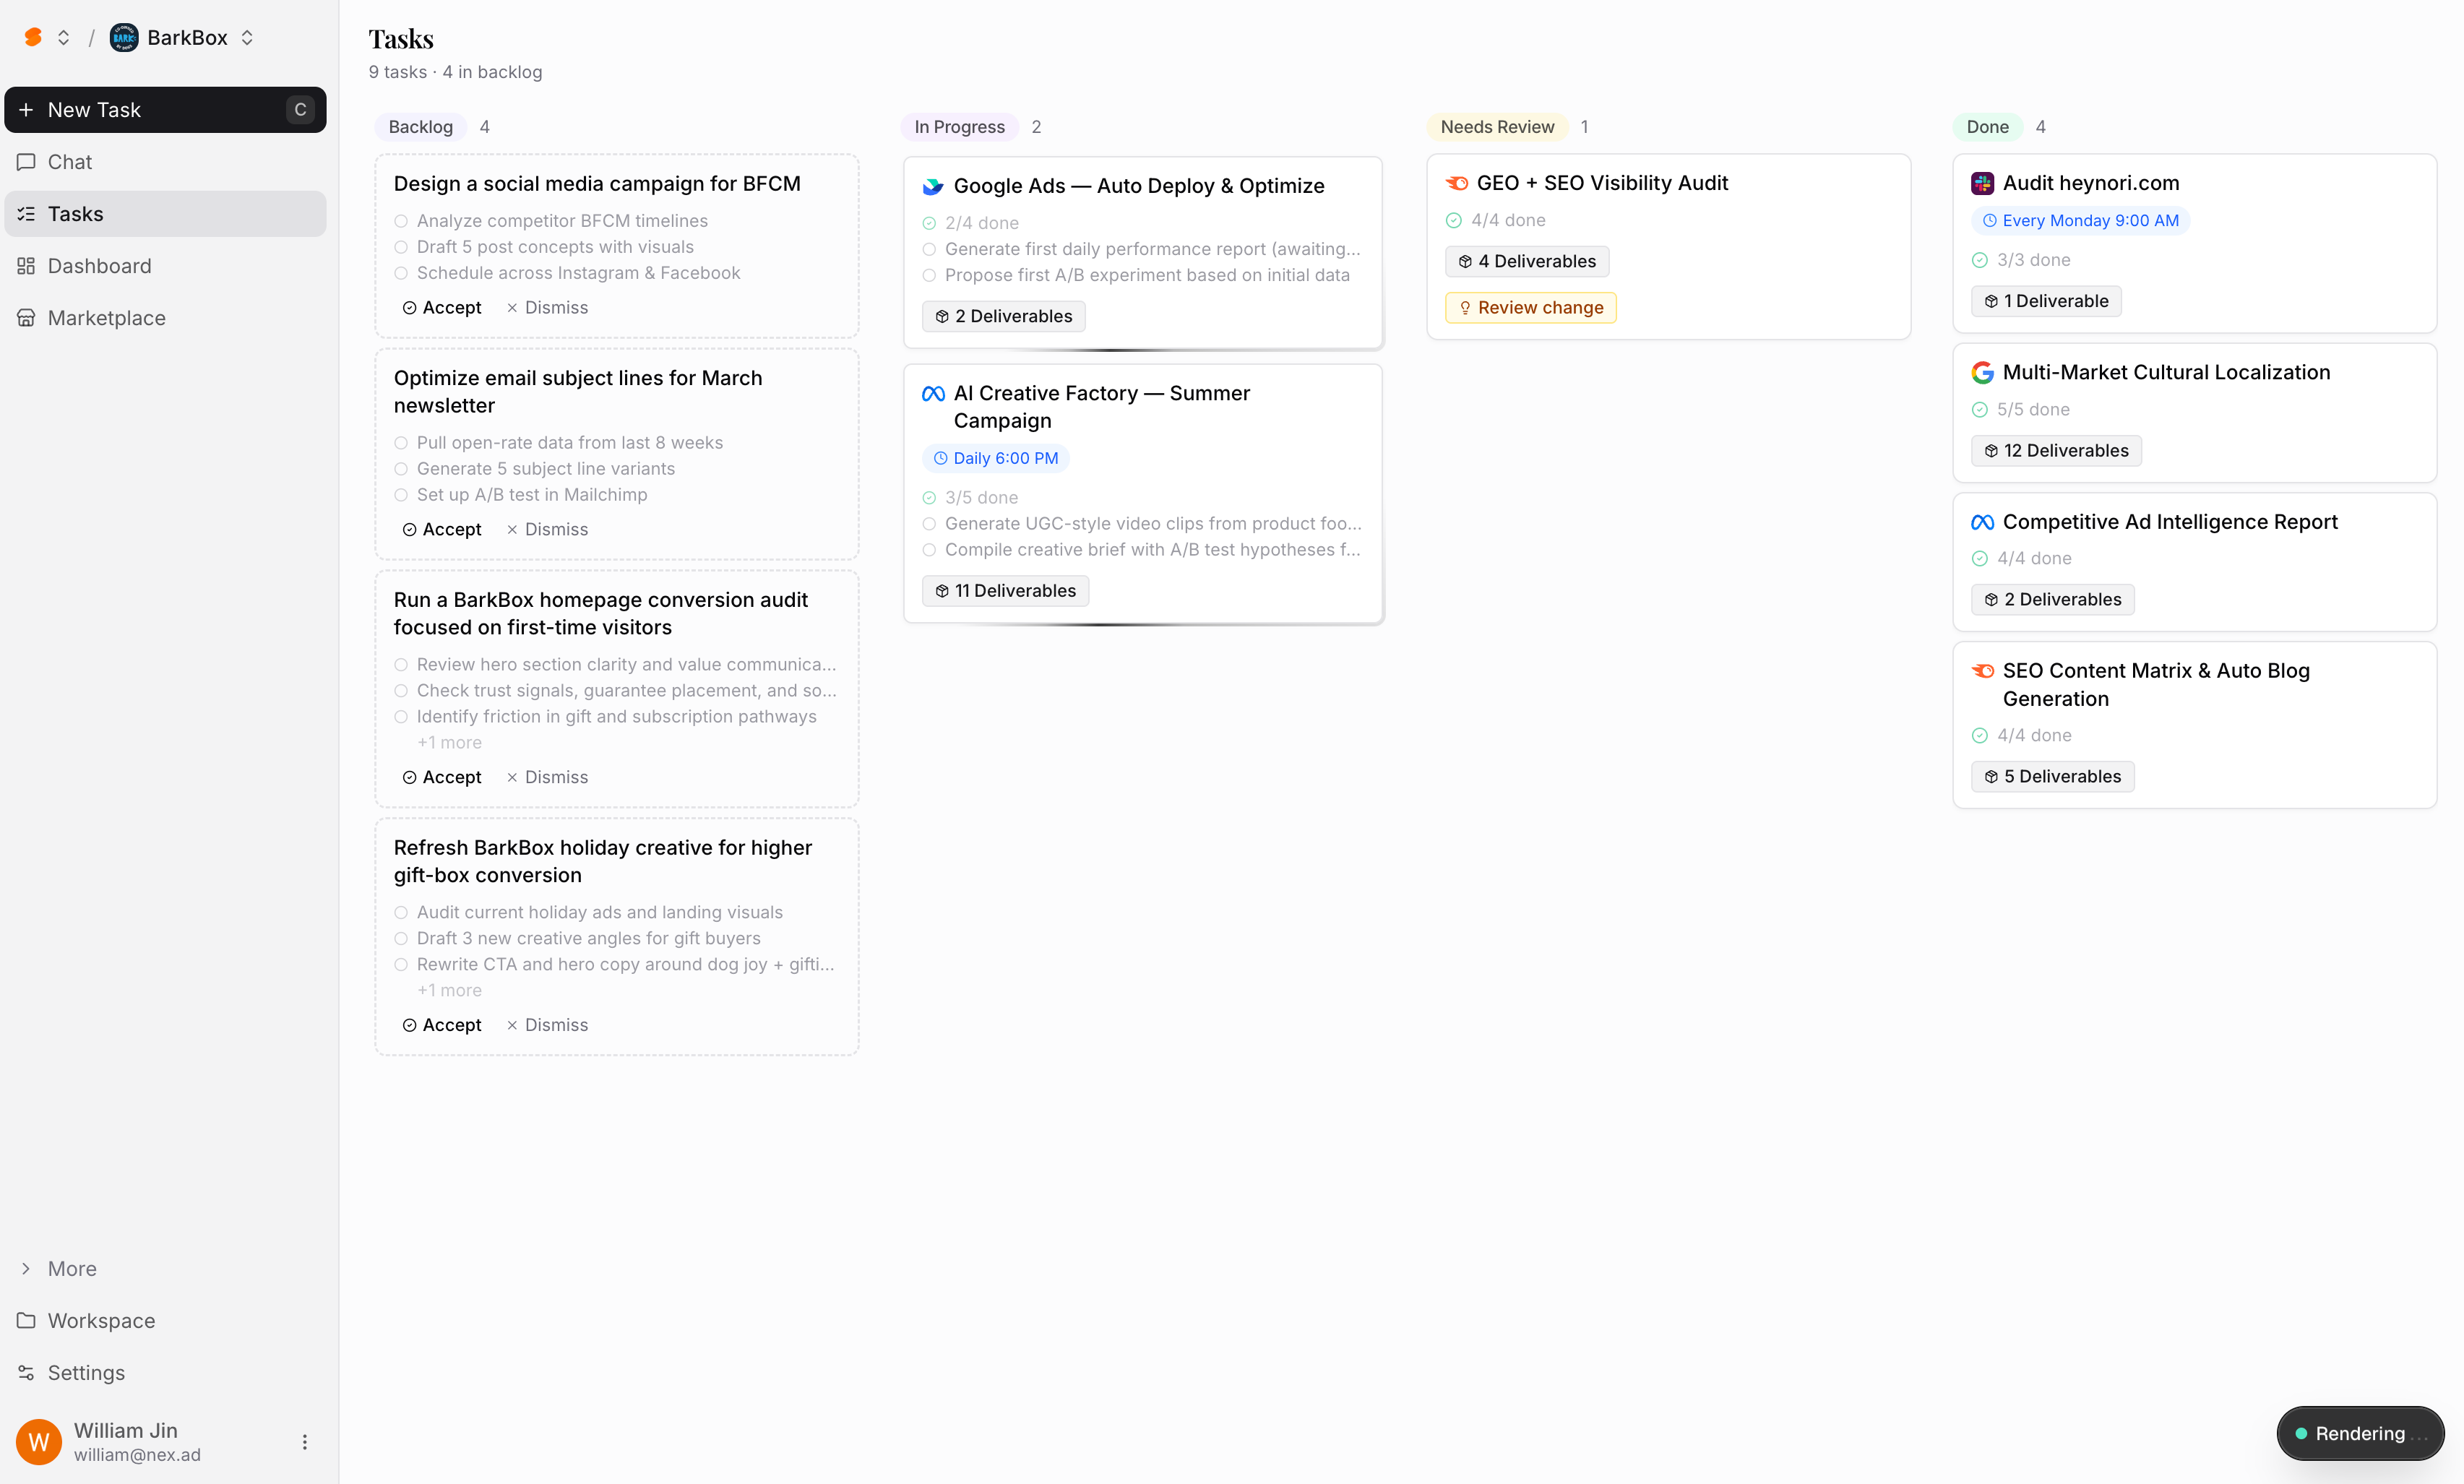
Task: Open the 11 Deliverables chip
Action: click(x=1005, y=591)
